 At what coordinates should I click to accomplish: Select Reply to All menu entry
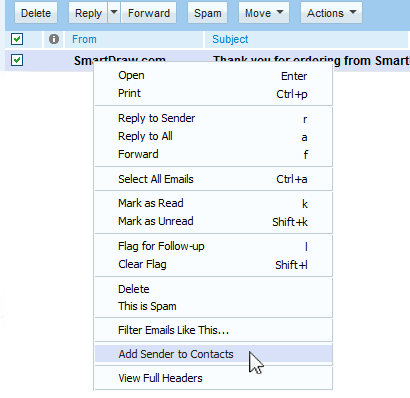(213, 136)
